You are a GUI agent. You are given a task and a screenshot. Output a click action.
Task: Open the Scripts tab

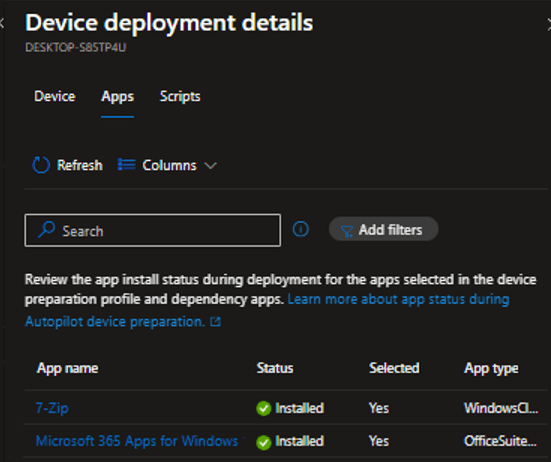(x=180, y=96)
